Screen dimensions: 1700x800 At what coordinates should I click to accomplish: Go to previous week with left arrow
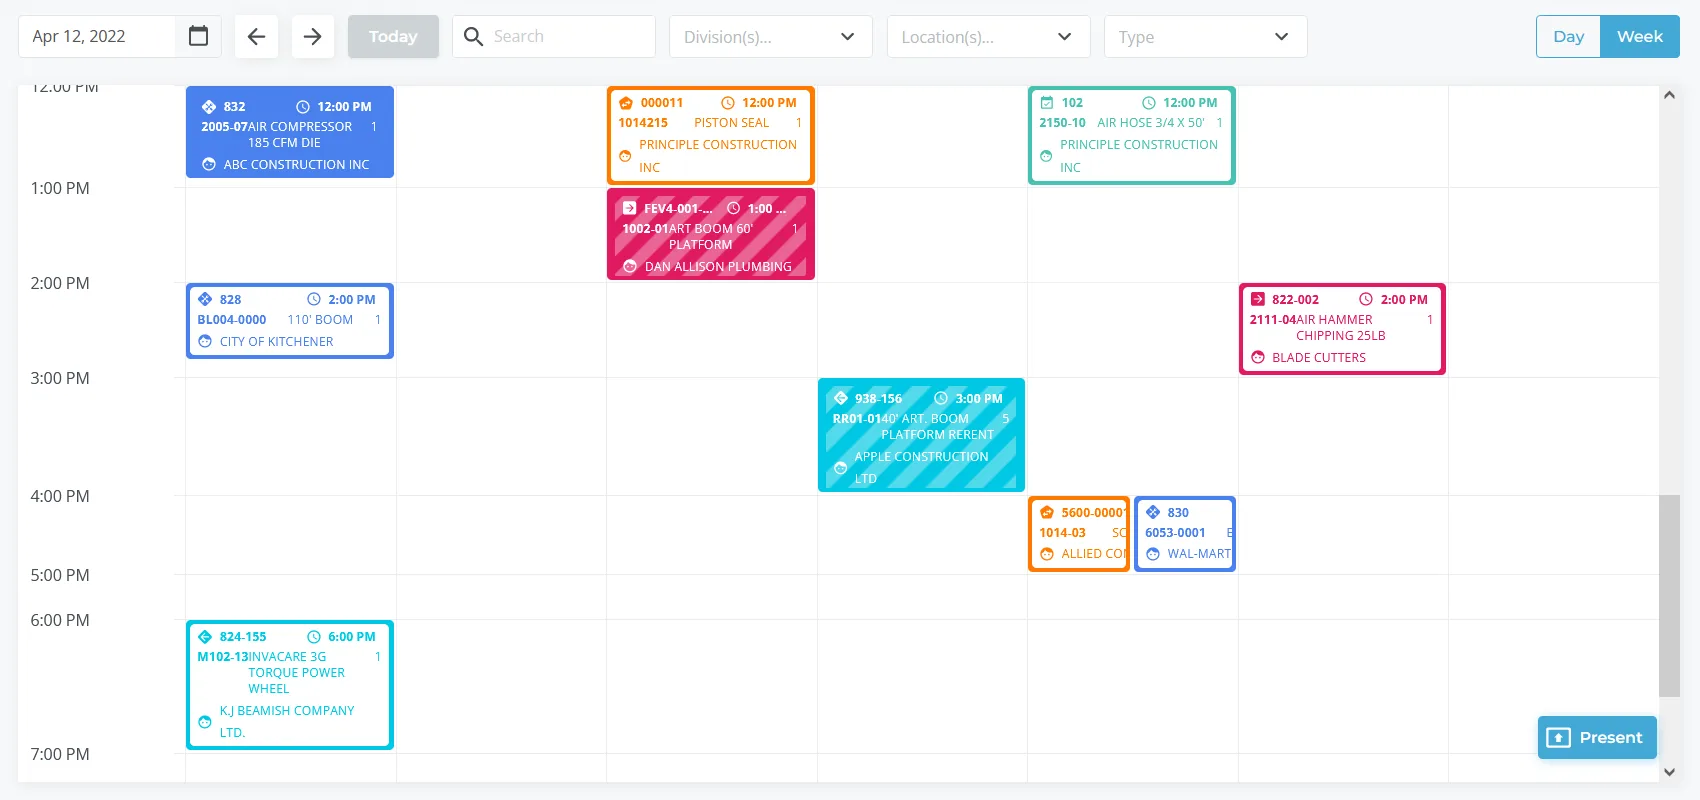[x=256, y=36]
